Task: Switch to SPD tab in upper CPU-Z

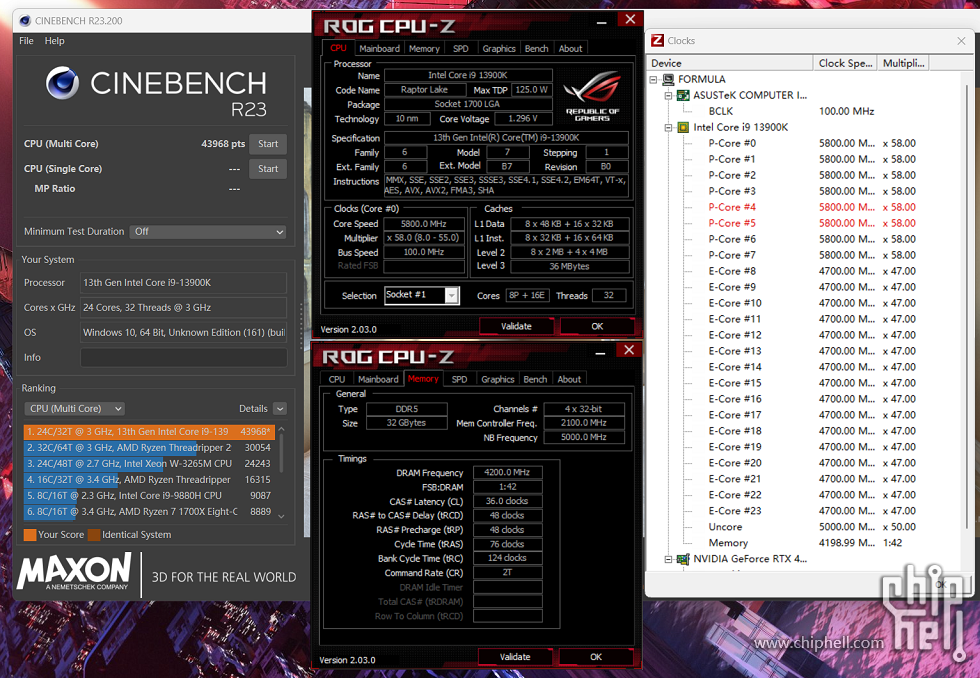Action: pos(461,49)
